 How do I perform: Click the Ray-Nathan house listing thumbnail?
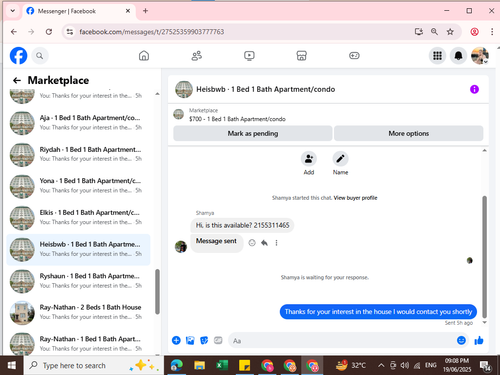point(22,313)
